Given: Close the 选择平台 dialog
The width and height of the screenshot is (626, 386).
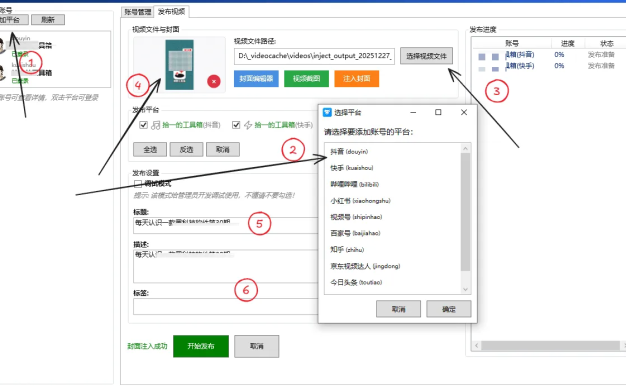Looking at the screenshot, I should pos(464,113).
